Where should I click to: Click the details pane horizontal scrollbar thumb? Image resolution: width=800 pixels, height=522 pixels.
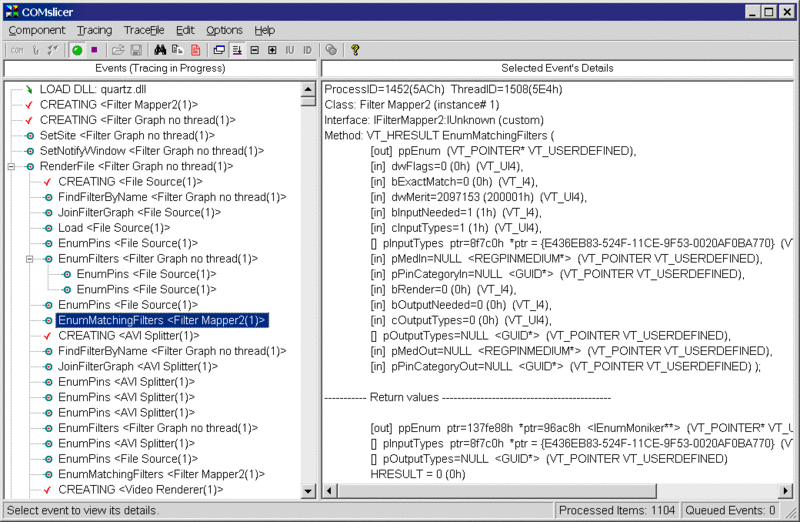point(496,491)
